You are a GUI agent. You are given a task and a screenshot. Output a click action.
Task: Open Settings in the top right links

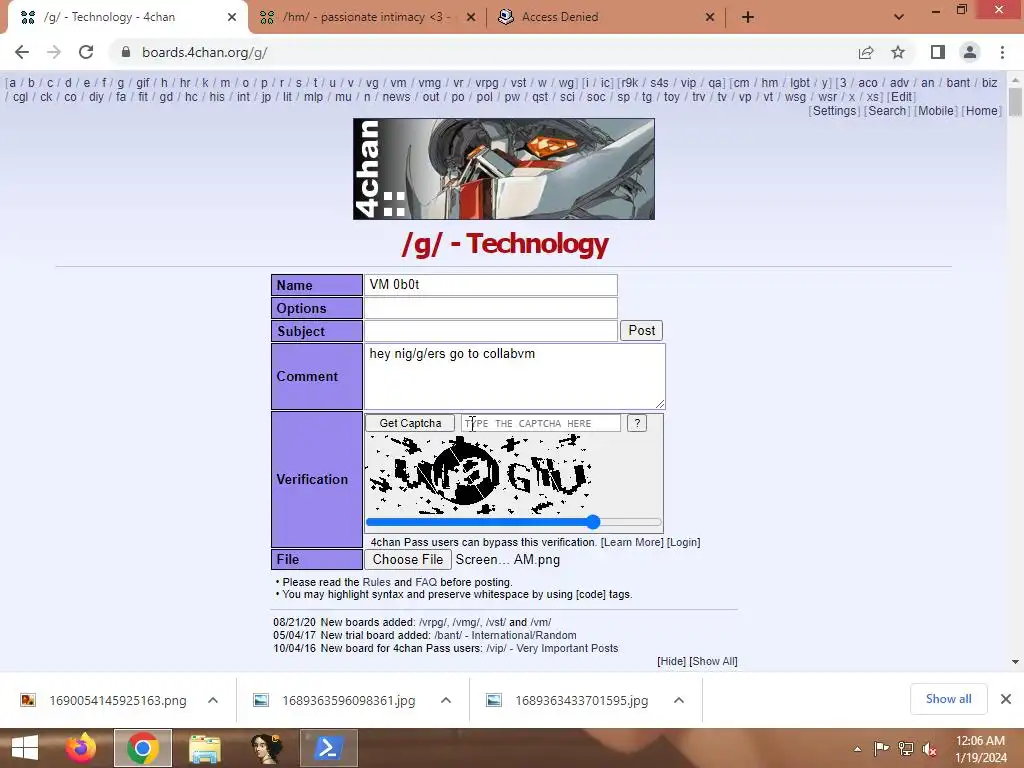tap(834, 110)
